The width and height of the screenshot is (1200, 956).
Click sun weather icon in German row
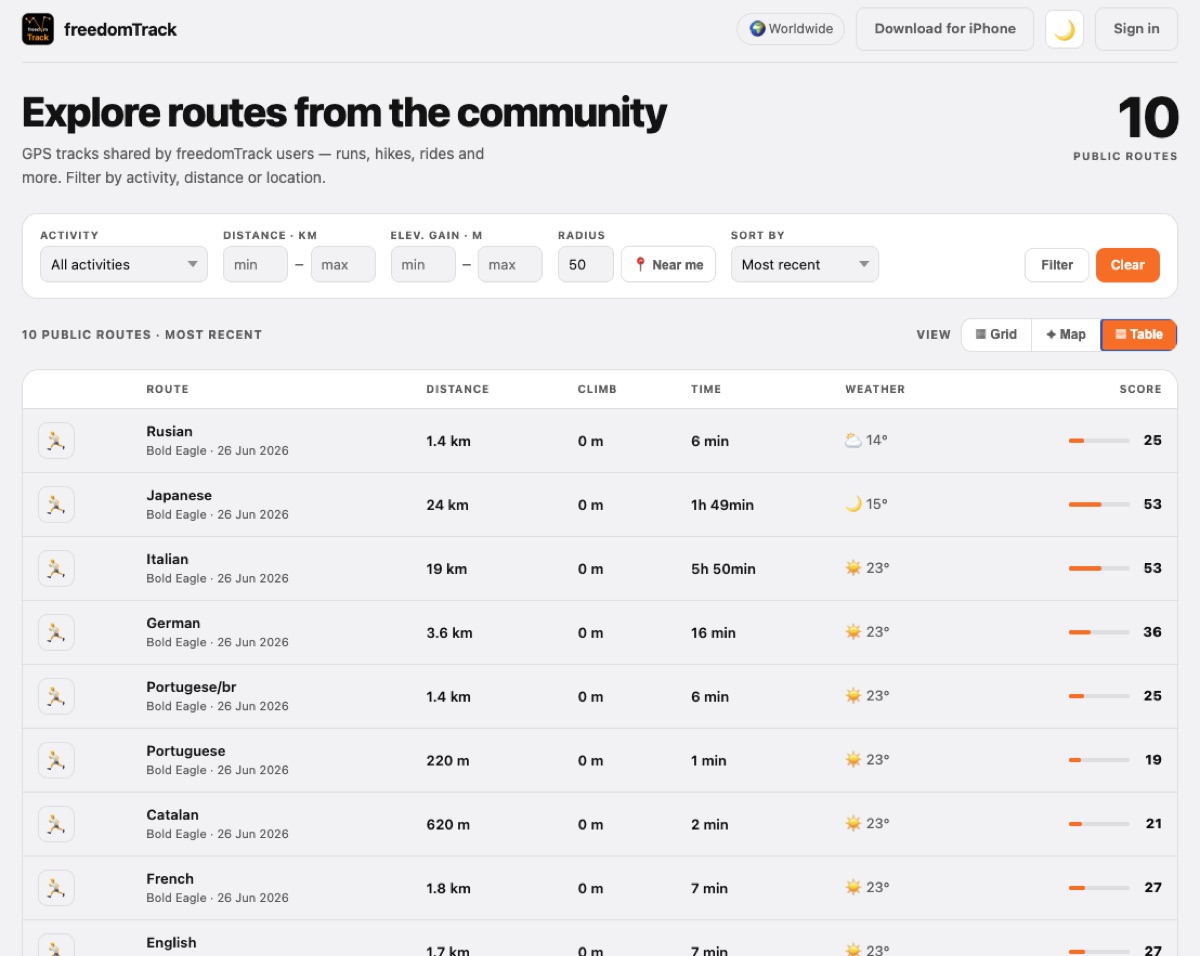coord(853,632)
